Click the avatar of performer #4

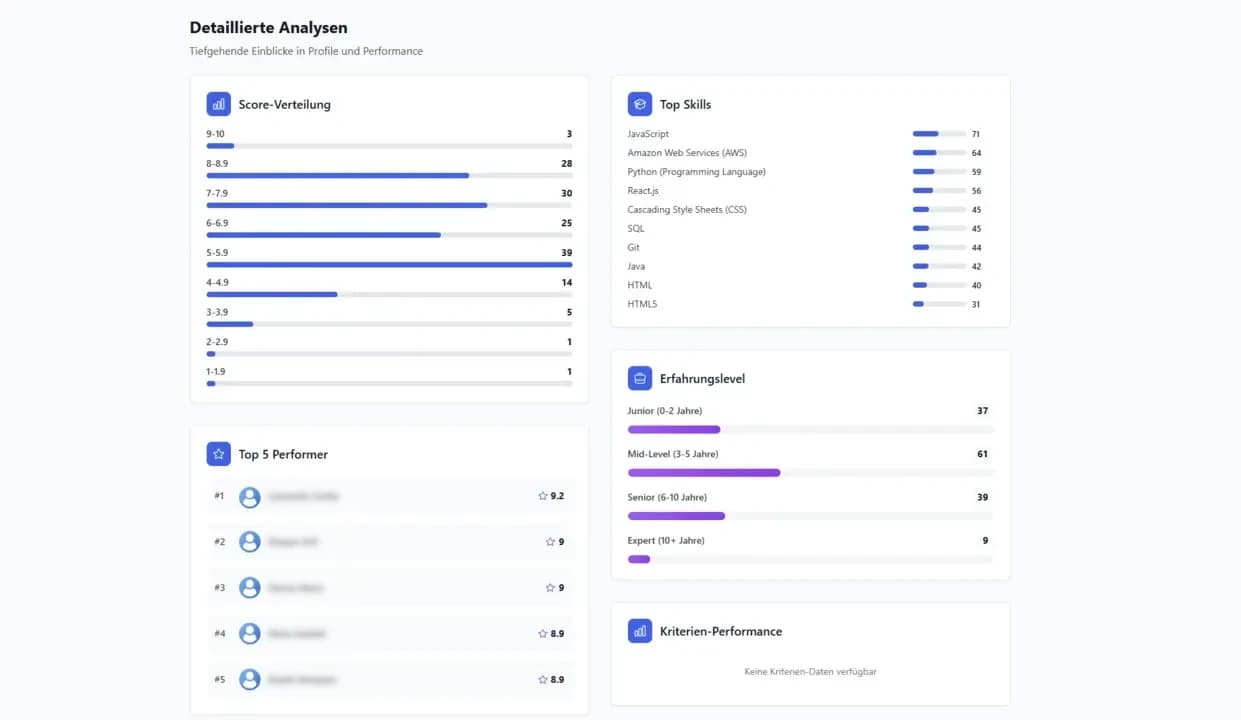click(250, 634)
